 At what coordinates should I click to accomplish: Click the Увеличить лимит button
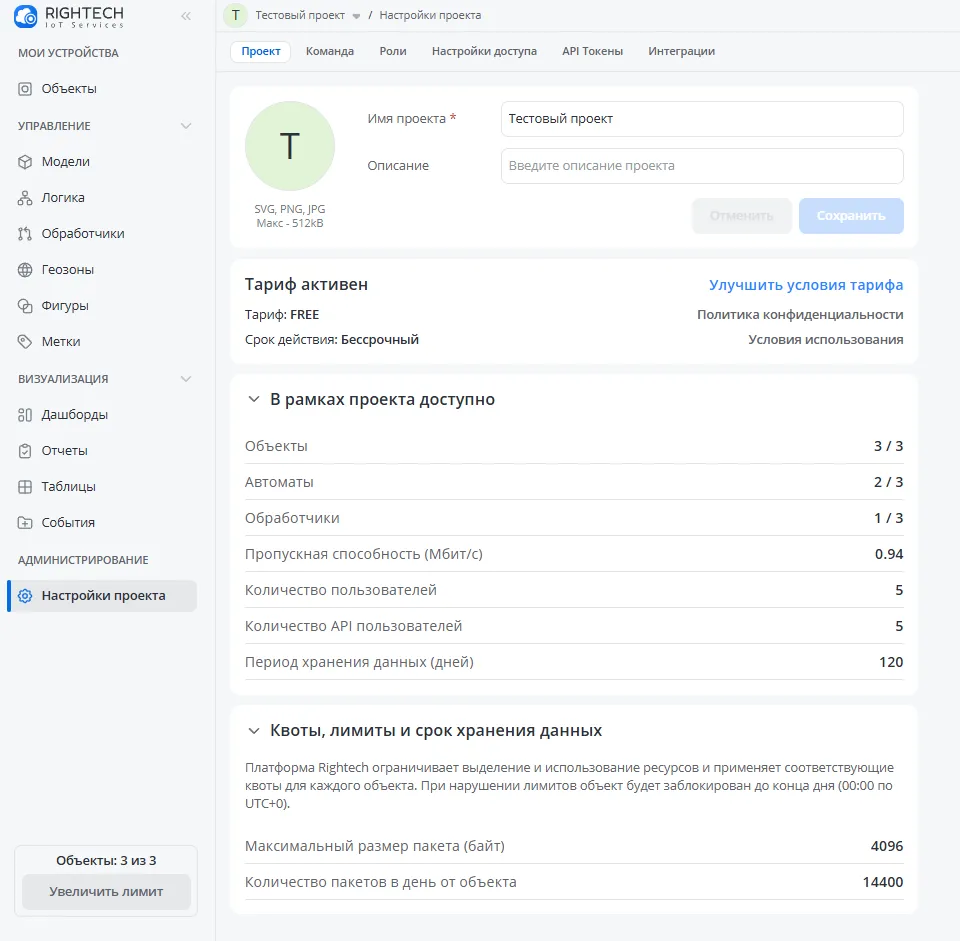106,892
